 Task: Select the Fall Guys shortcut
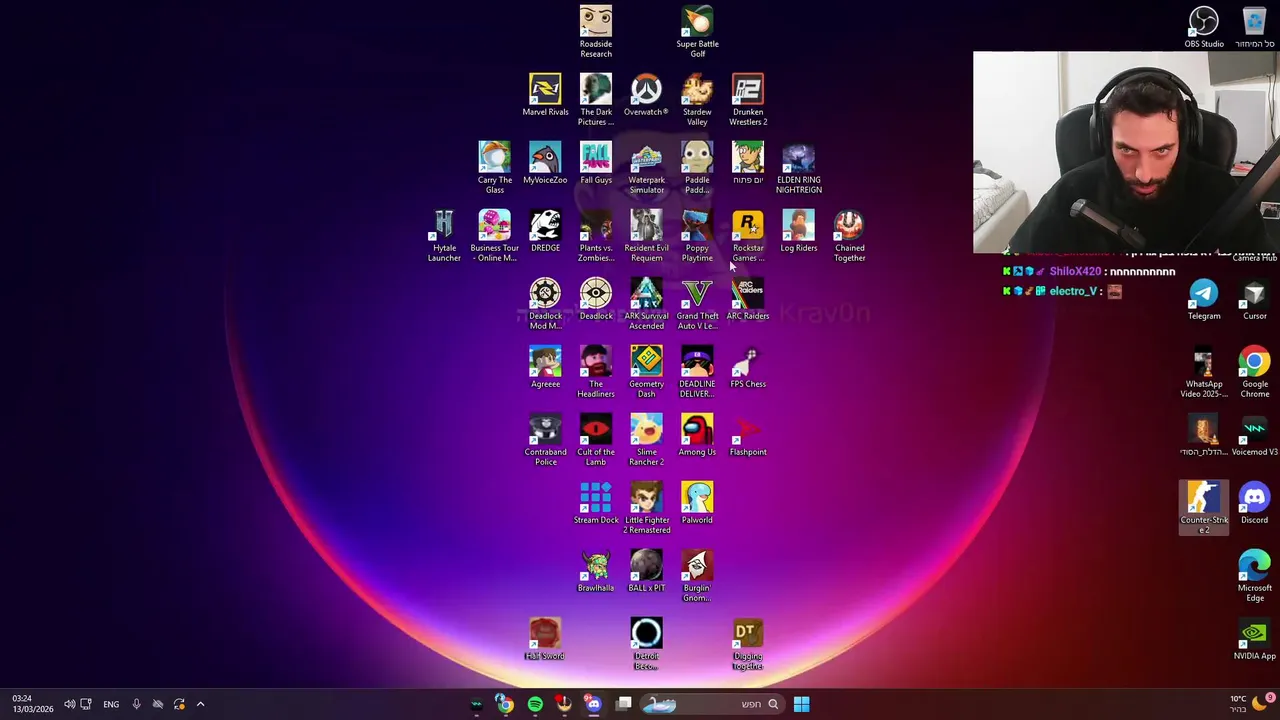pyautogui.click(x=596, y=163)
